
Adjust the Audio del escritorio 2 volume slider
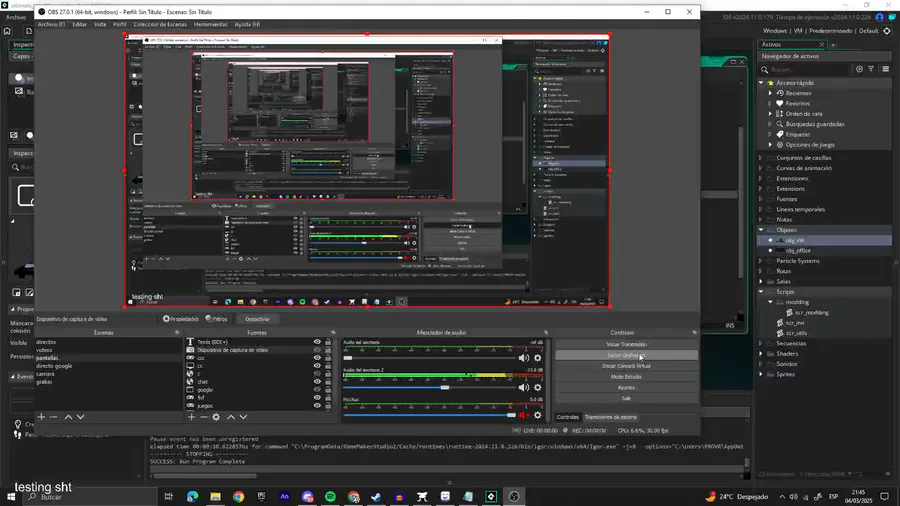pos(430,388)
